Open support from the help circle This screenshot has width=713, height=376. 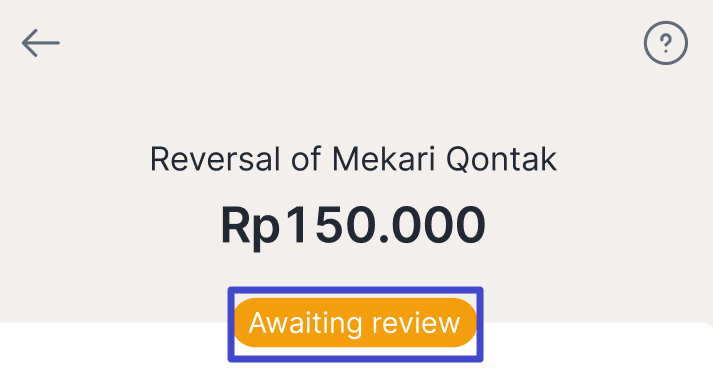(666, 43)
